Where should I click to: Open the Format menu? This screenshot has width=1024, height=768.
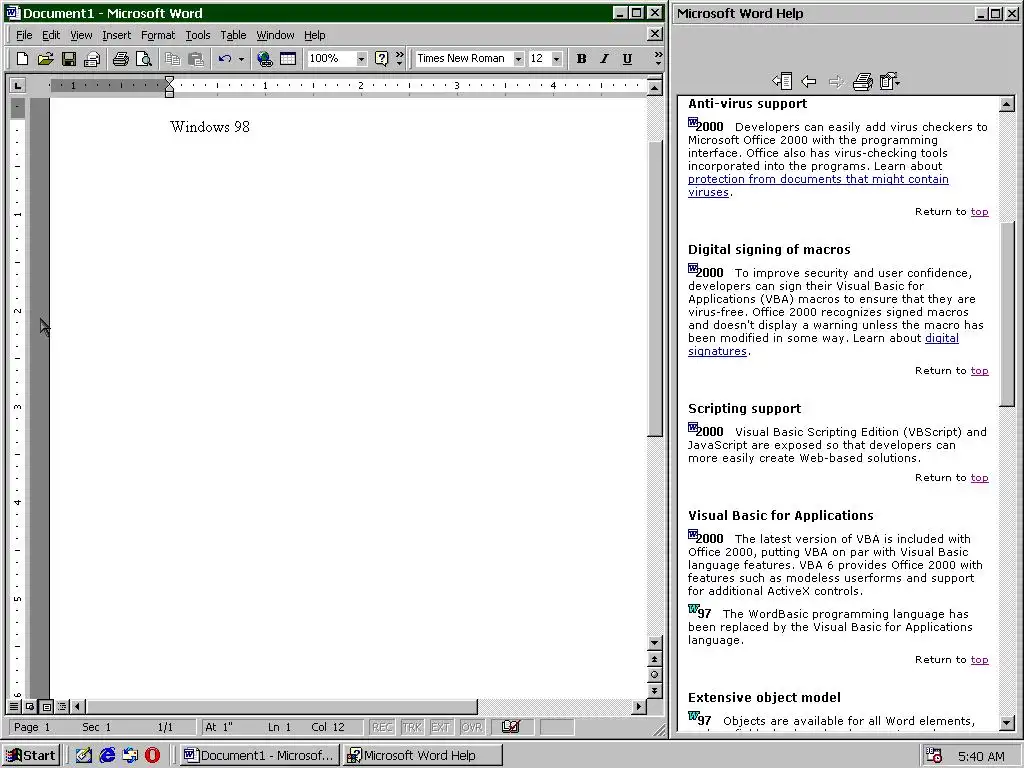coord(158,35)
